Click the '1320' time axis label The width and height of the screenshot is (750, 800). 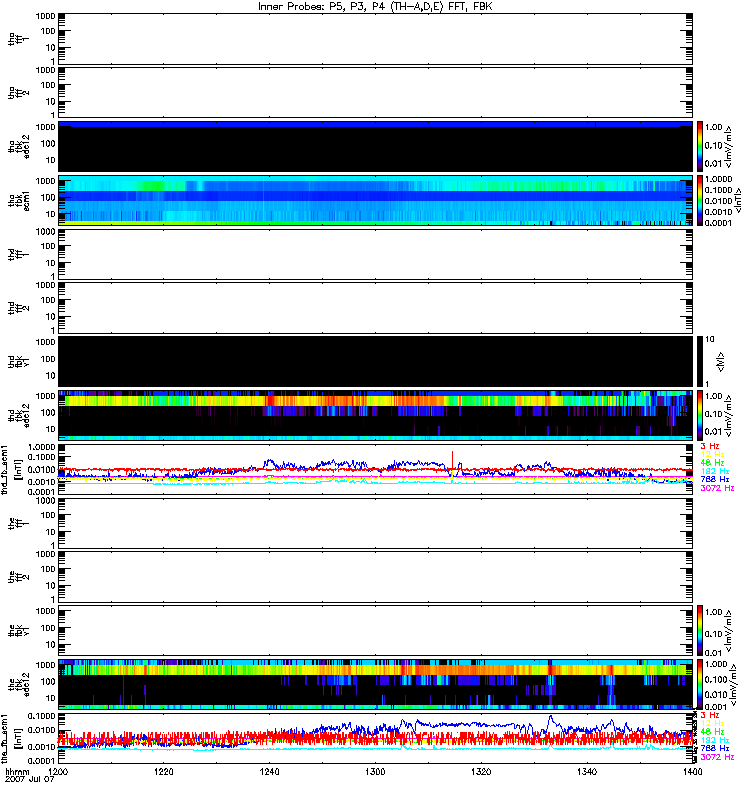click(x=481, y=772)
